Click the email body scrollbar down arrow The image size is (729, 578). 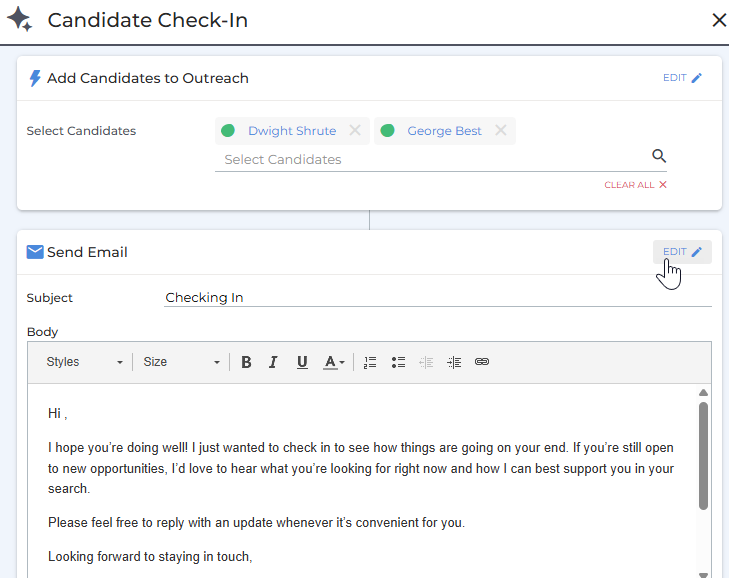703,573
